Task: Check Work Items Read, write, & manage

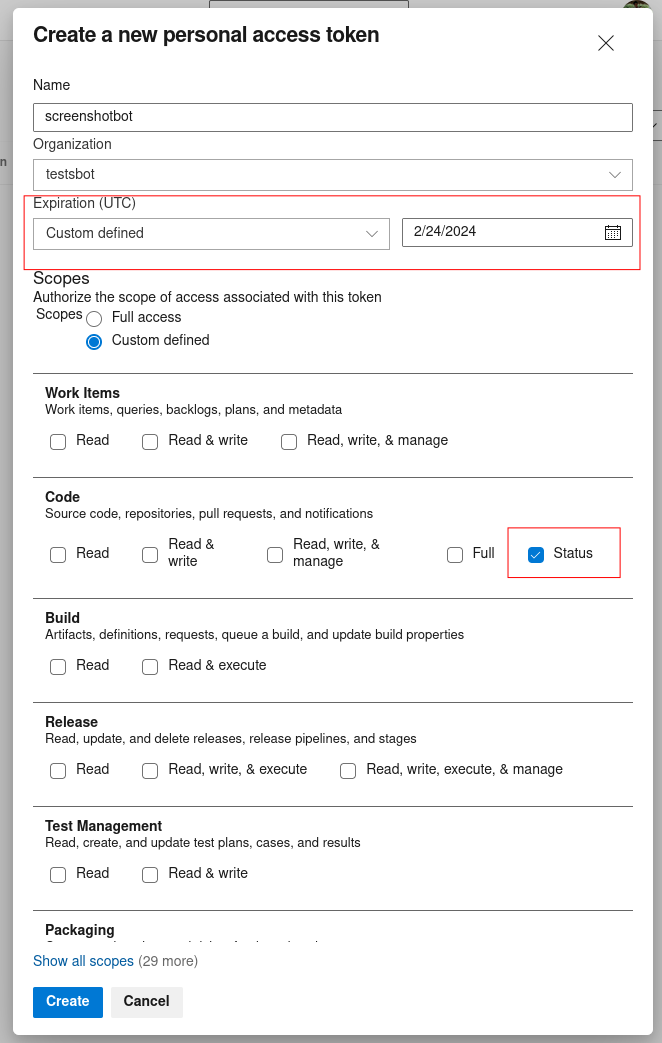Action: [x=289, y=441]
